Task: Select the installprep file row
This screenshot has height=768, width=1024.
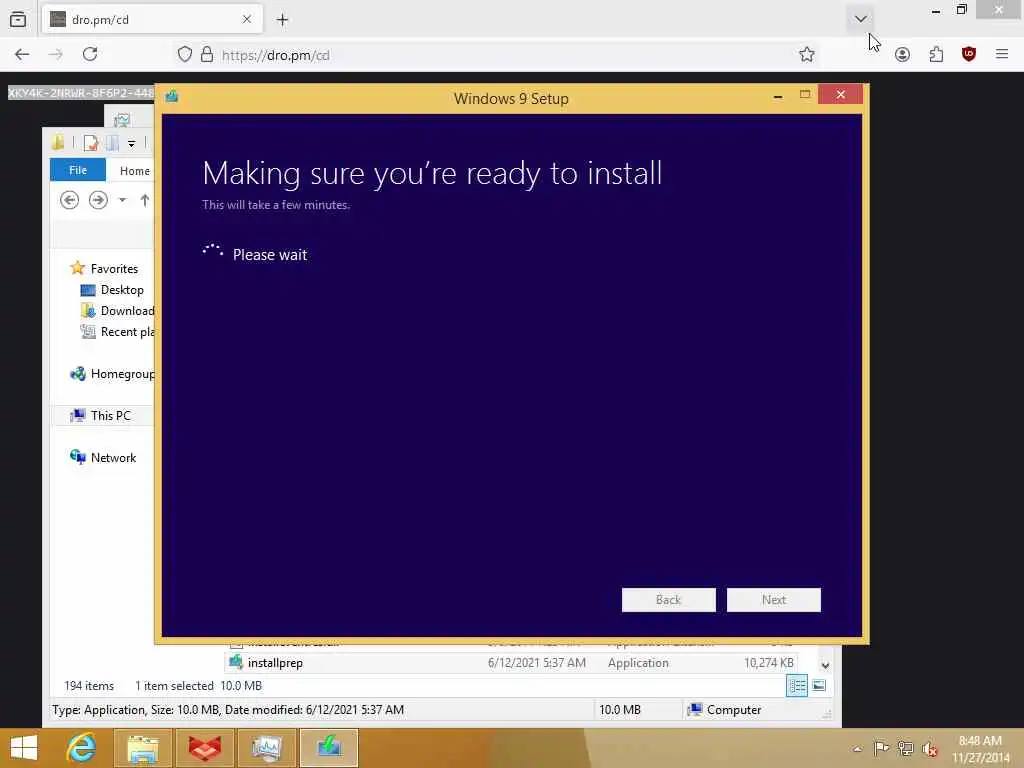Action: pyautogui.click(x=511, y=663)
